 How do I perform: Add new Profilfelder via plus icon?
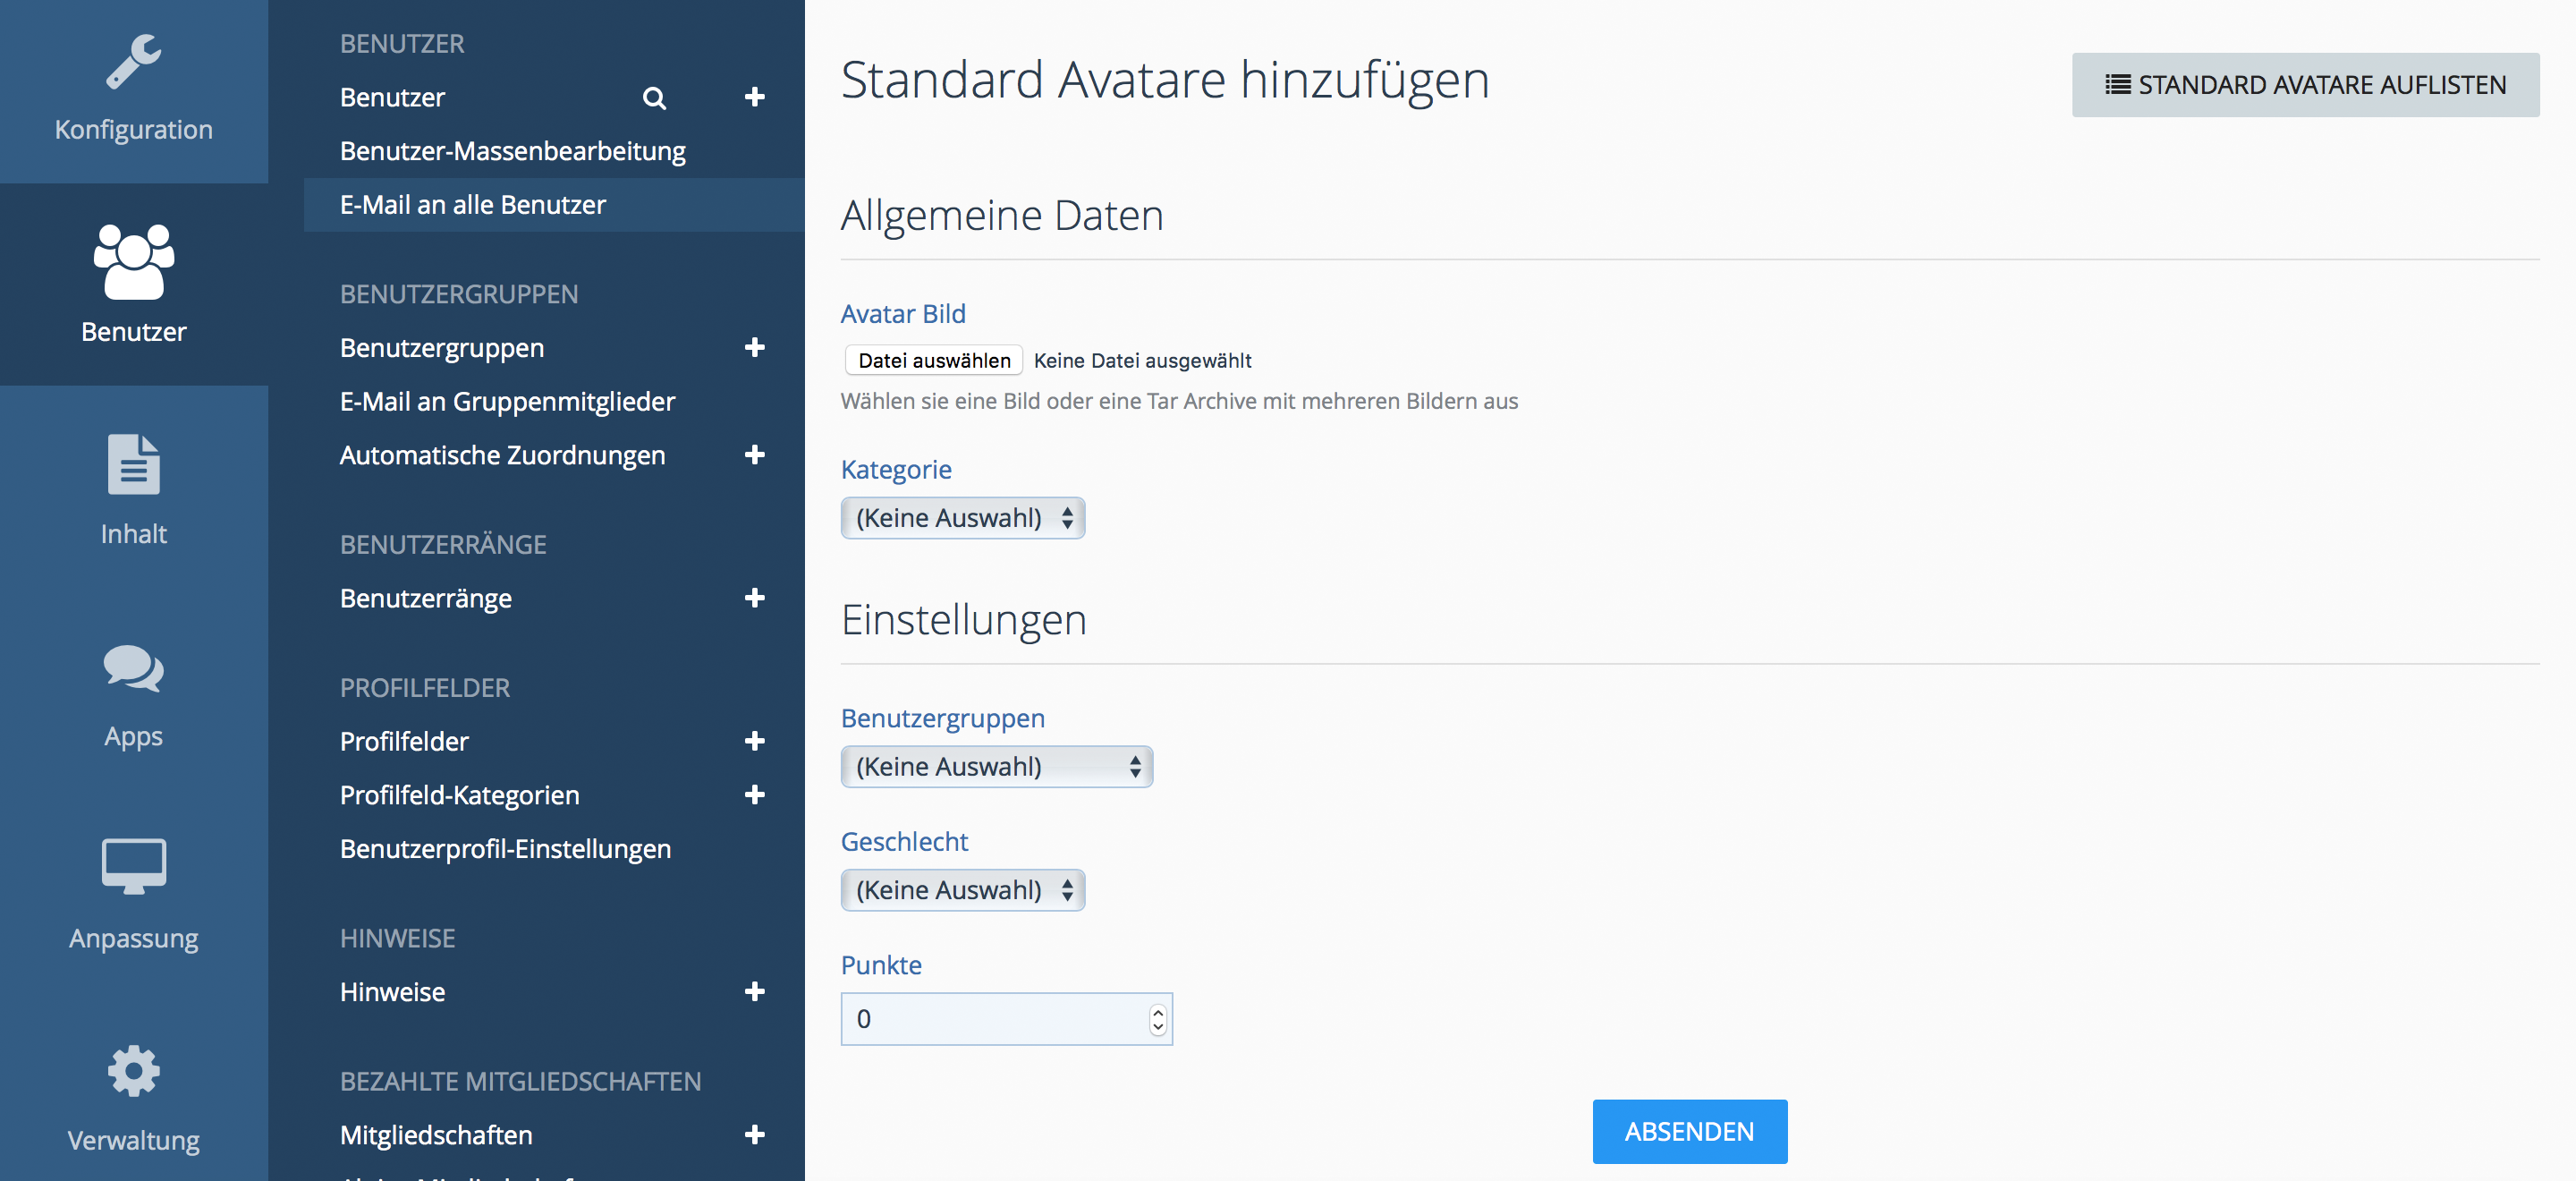(x=755, y=741)
